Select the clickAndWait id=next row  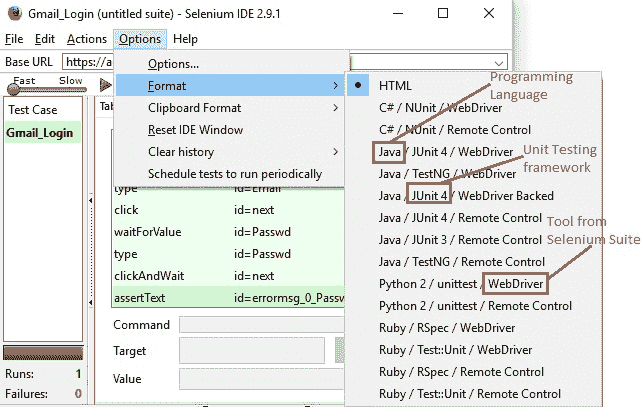228,276
